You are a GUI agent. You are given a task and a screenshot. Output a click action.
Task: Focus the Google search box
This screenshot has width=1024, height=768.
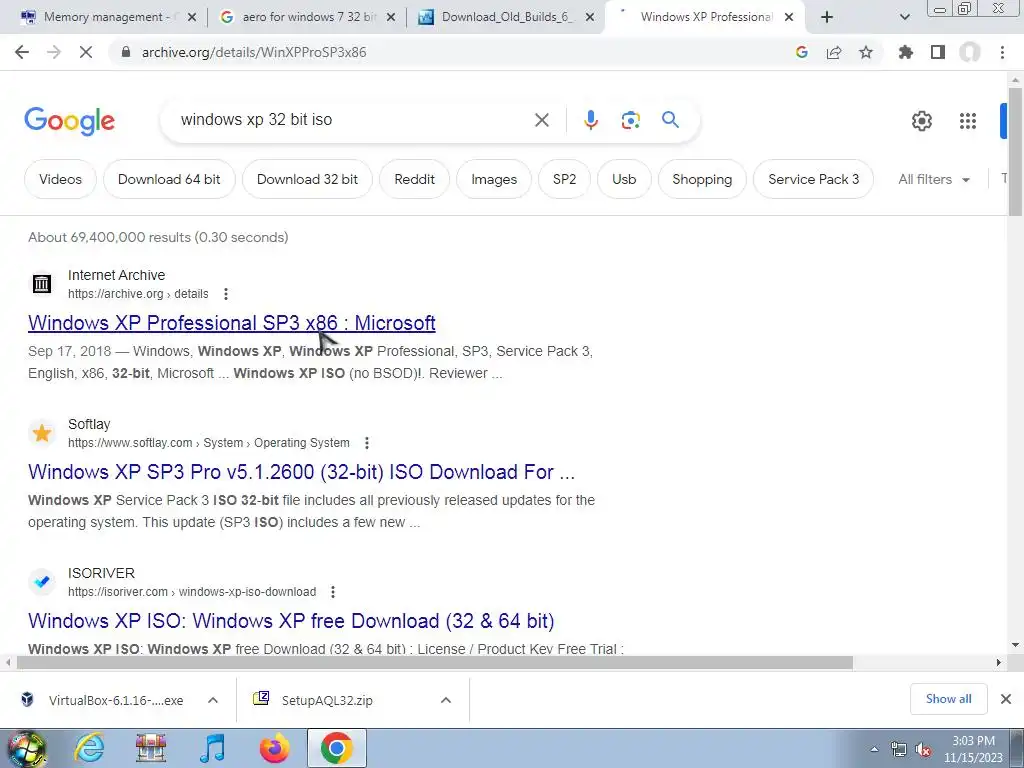point(353,120)
